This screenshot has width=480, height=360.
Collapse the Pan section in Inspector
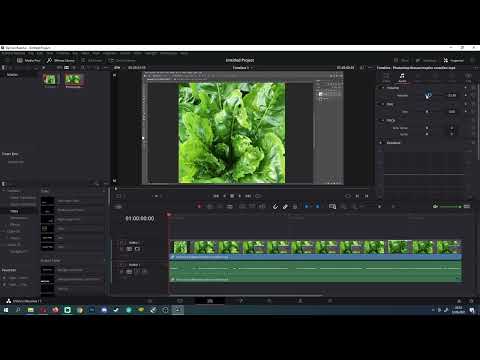pyautogui.click(x=383, y=104)
